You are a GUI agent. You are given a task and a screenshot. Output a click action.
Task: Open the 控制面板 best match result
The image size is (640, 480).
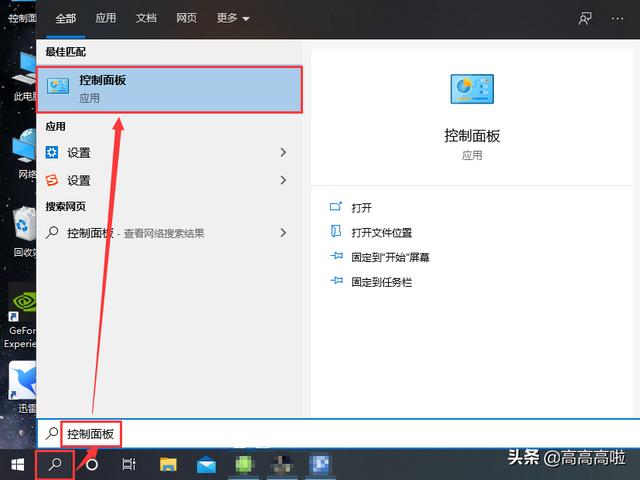coord(170,89)
